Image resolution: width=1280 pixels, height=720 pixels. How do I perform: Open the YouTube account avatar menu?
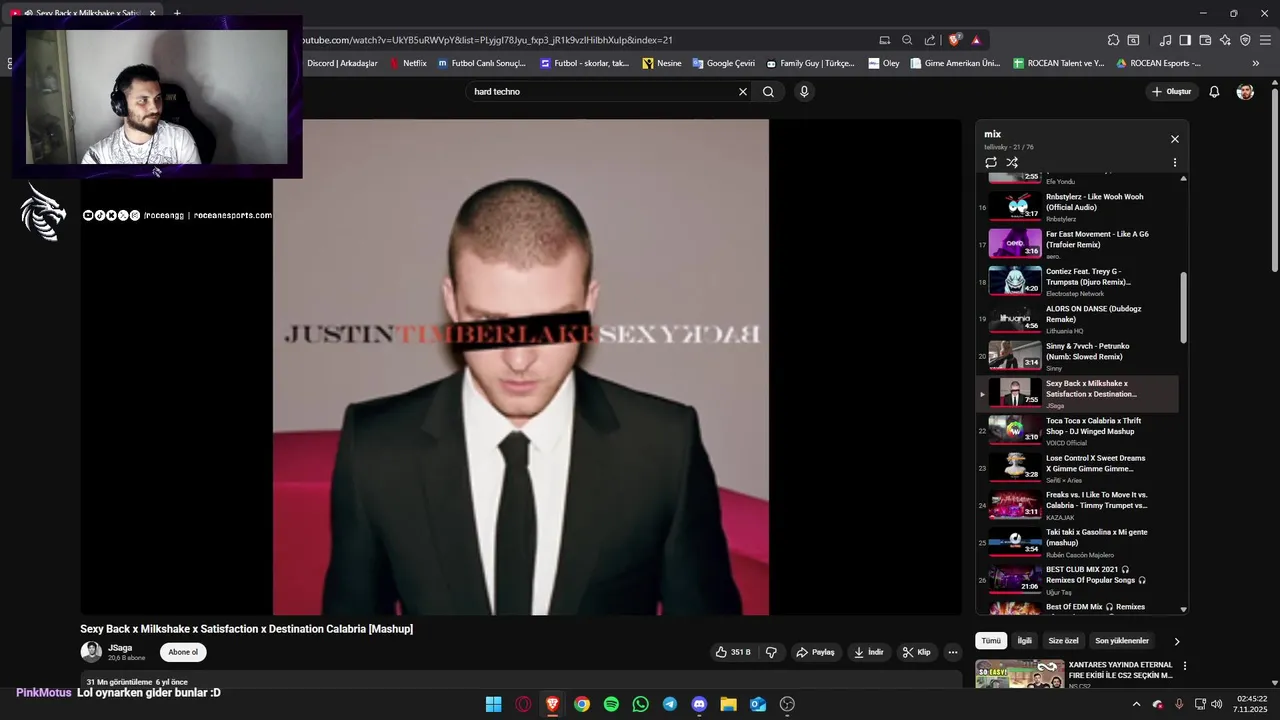(x=1245, y=91)
